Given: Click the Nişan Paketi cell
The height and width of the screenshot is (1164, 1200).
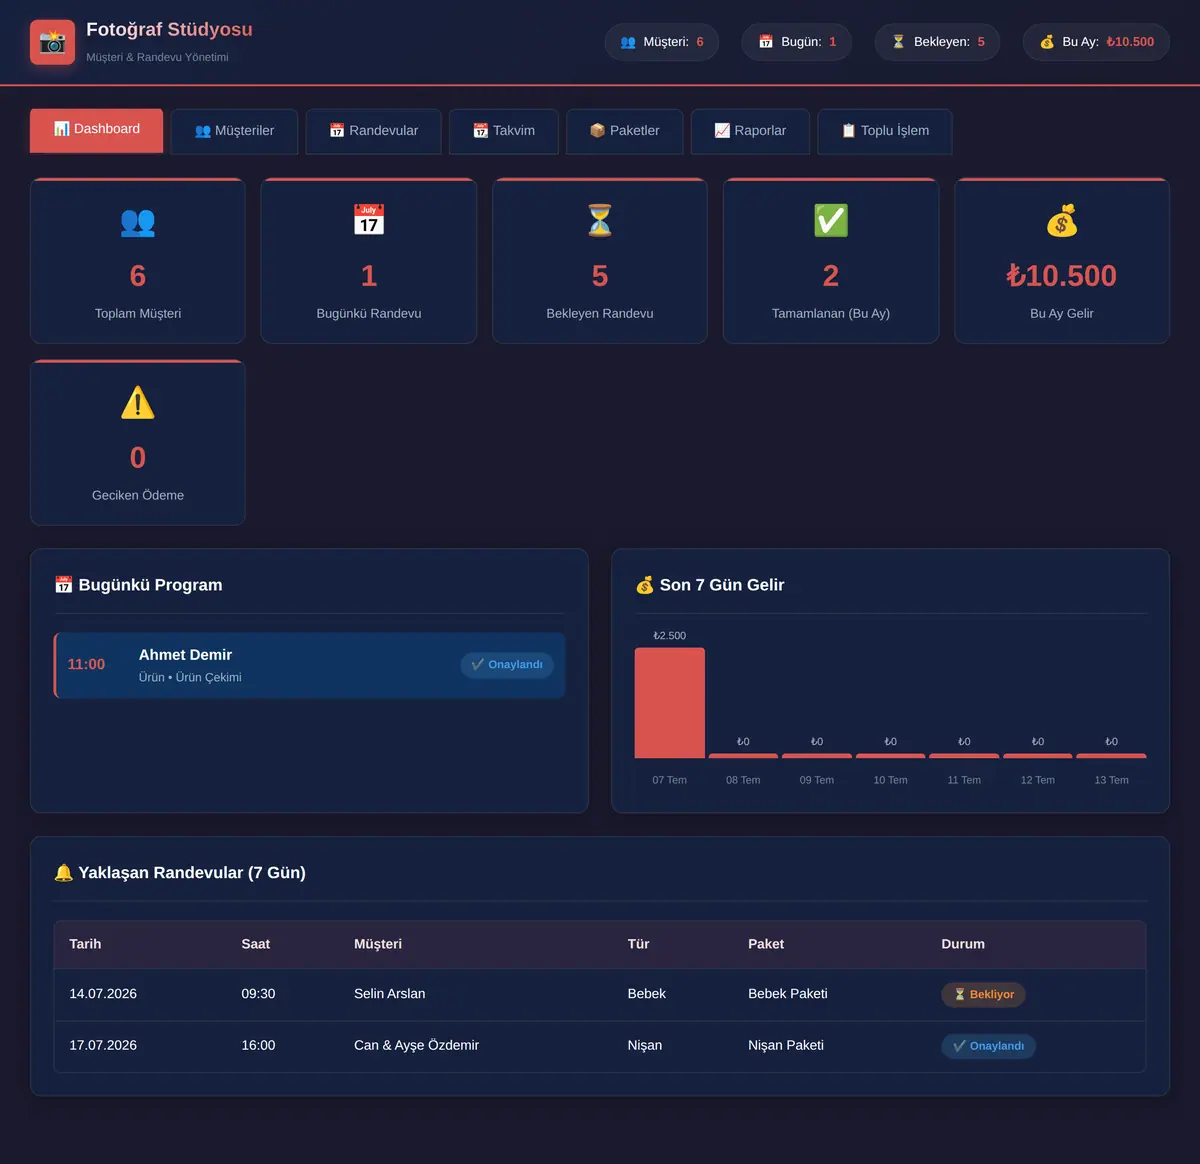Looking at the screenshot, I should [786, 1046].
